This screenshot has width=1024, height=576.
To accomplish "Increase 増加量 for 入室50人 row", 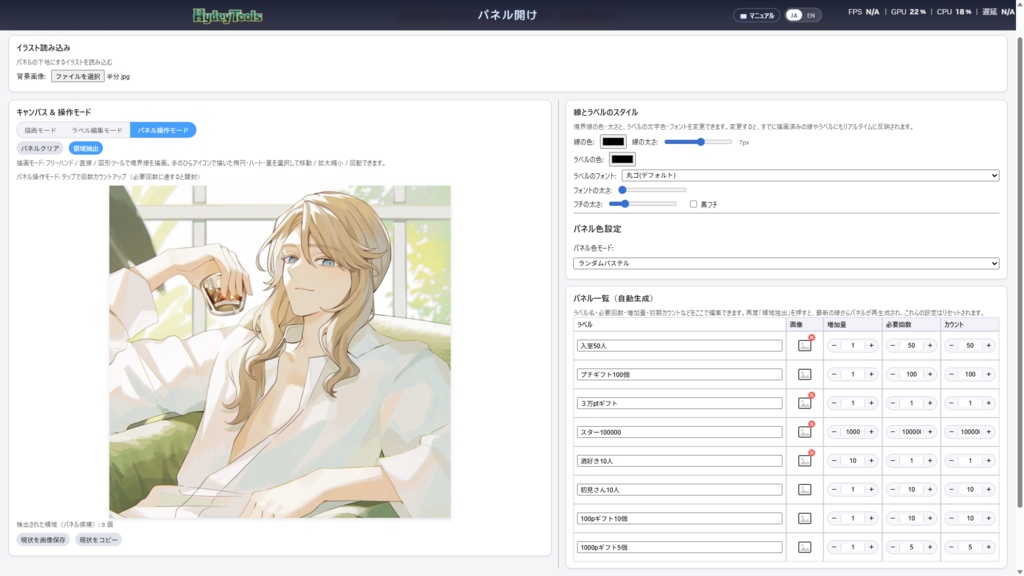I will click(x=871, y=345).
